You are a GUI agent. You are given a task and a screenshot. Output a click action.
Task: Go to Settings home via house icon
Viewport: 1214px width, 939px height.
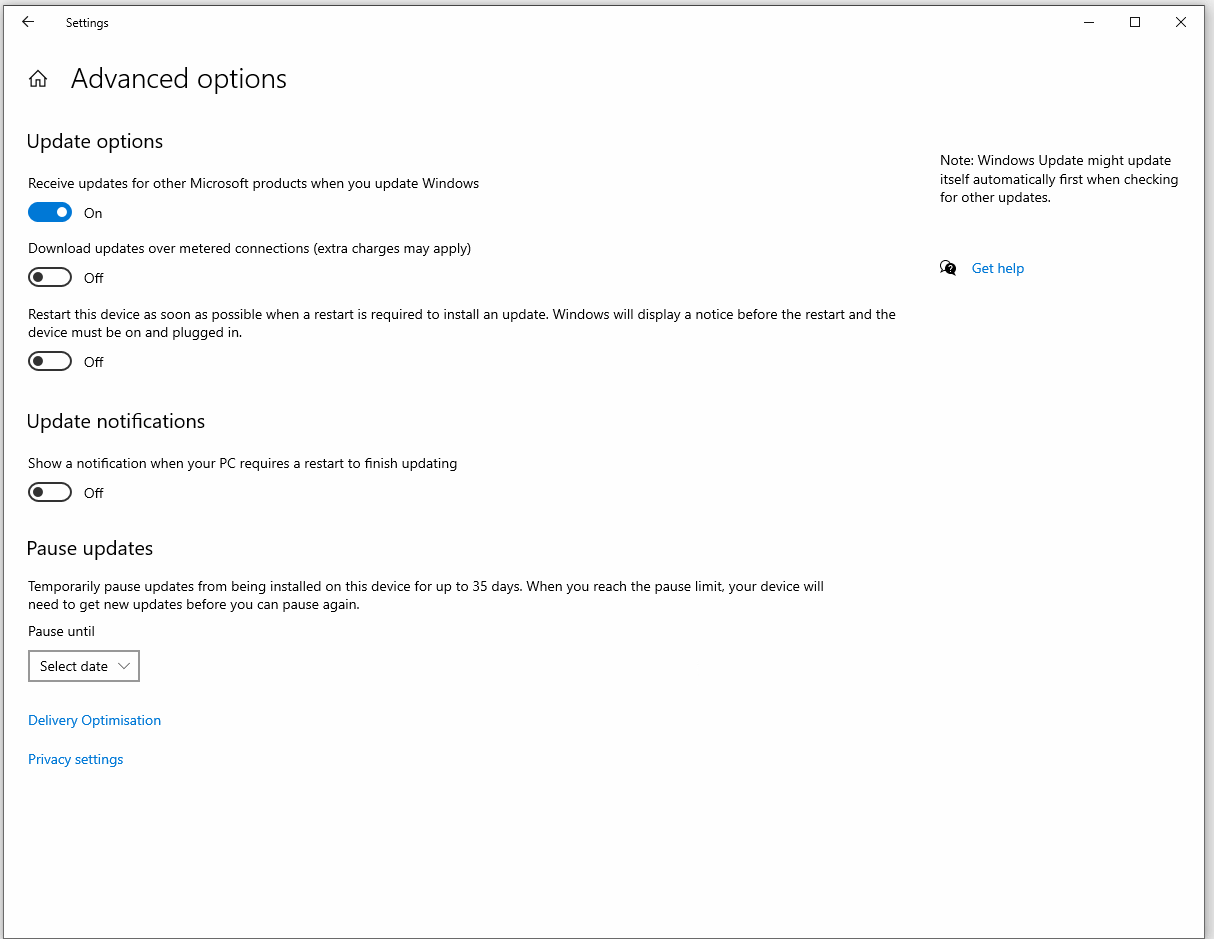click(38, 79)
